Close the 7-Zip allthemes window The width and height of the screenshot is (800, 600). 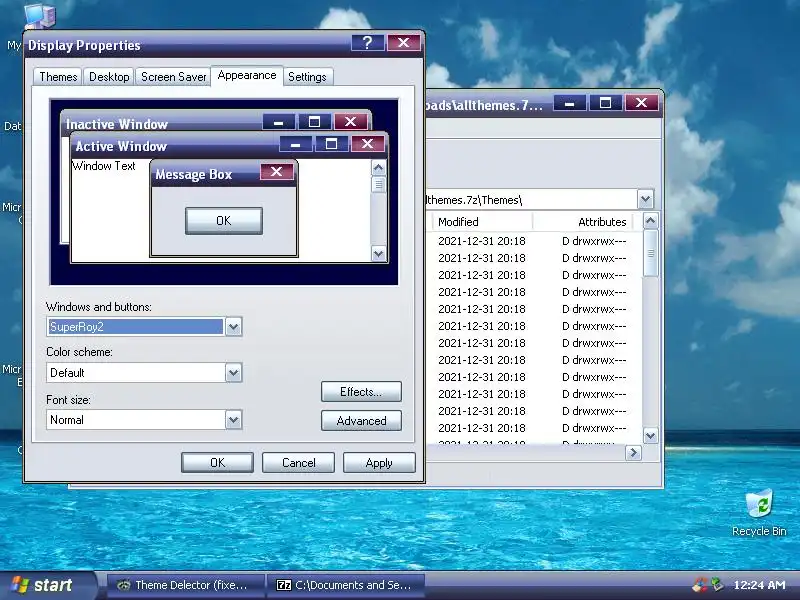(641, 103)
